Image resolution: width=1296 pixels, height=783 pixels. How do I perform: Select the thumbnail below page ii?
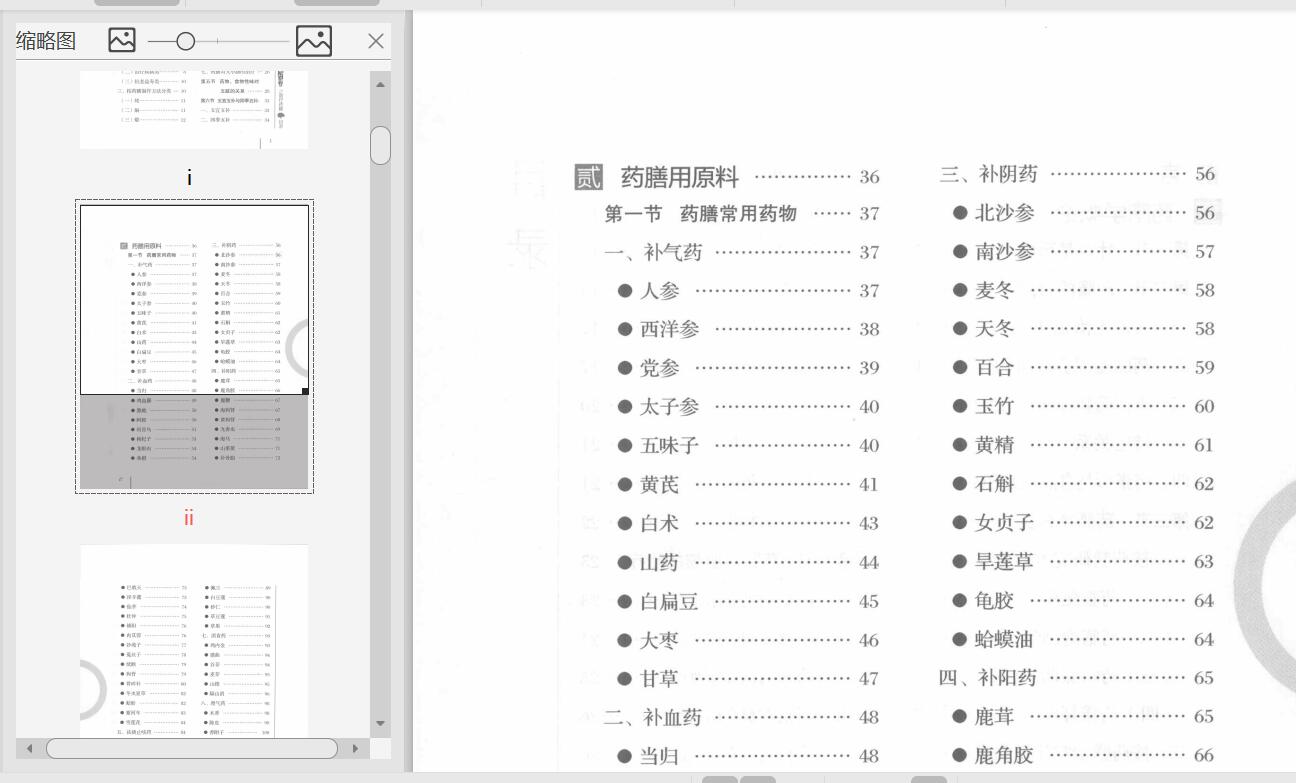click(194, 641)
